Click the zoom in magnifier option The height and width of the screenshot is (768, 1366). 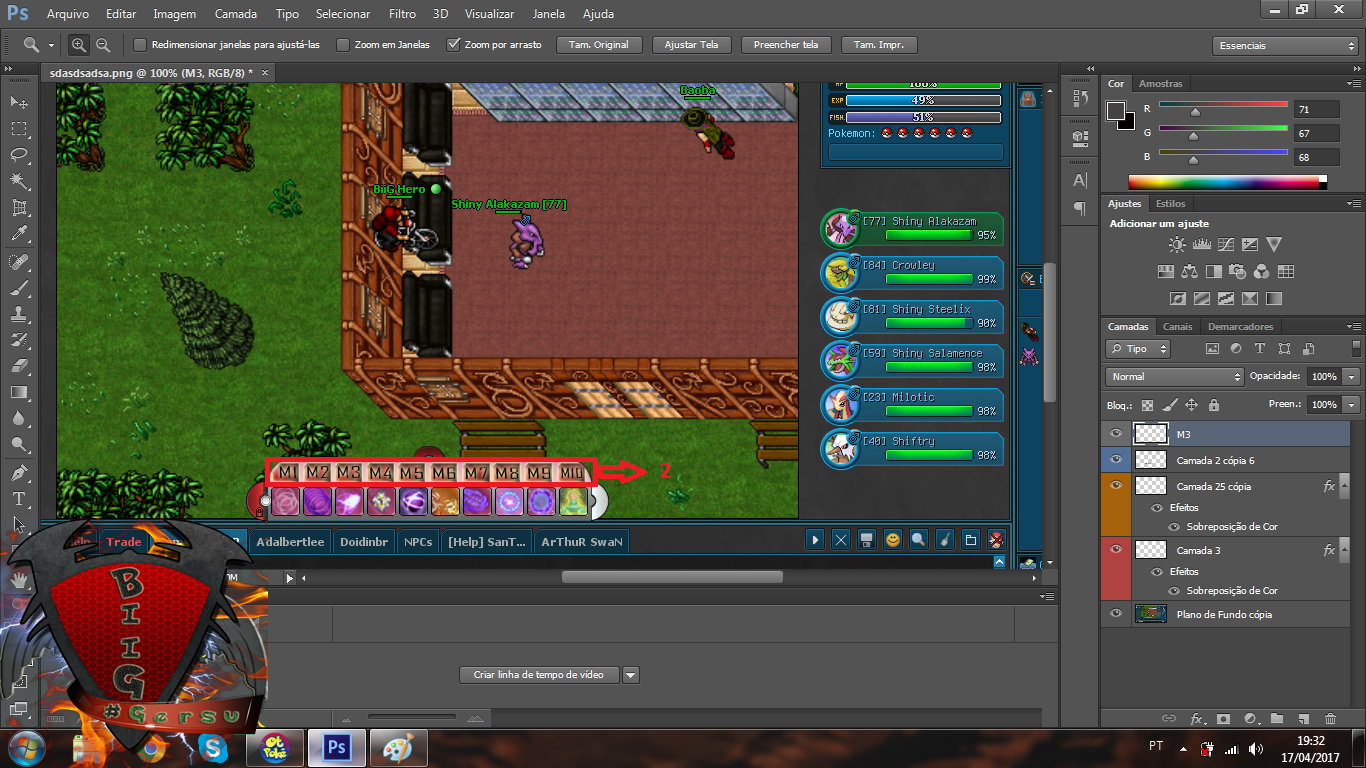(79, 45)
